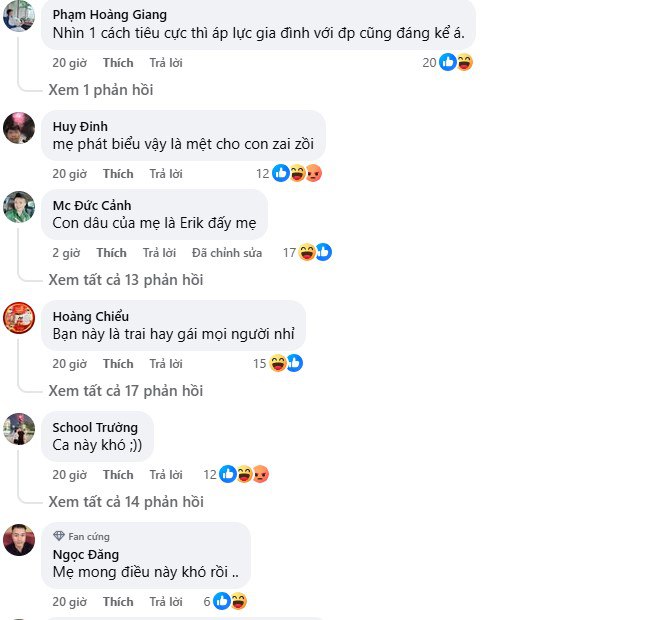
Task: Toggle Thích on Hoàng Chiều's comment
Action: (117, 364)
